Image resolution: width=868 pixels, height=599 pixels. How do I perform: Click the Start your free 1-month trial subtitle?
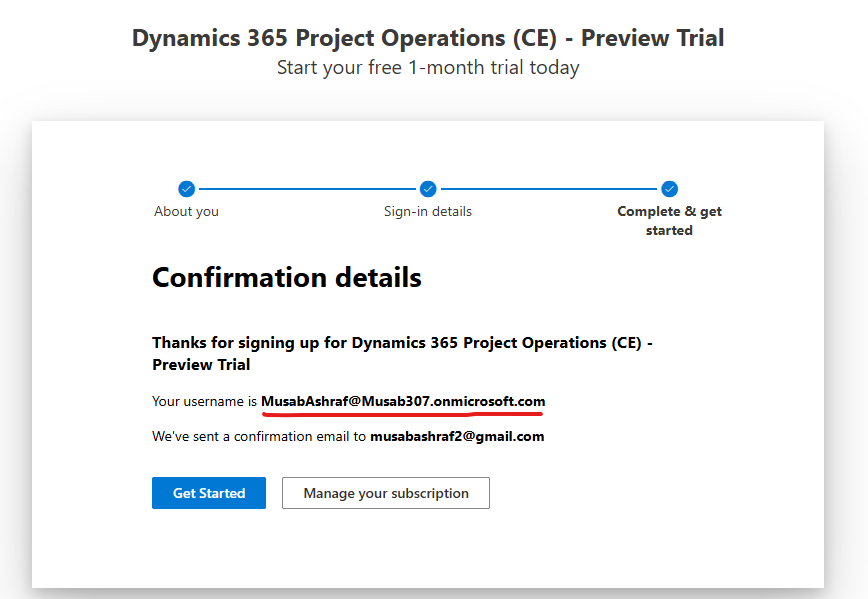pos(428,68)
